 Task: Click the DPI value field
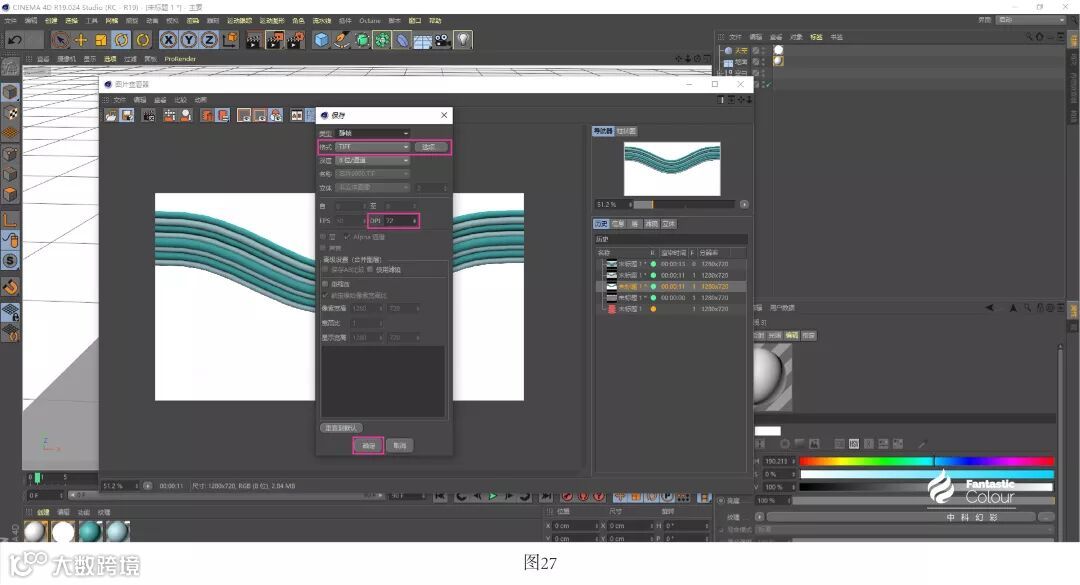pyautogui.click(x=400, y=220)
